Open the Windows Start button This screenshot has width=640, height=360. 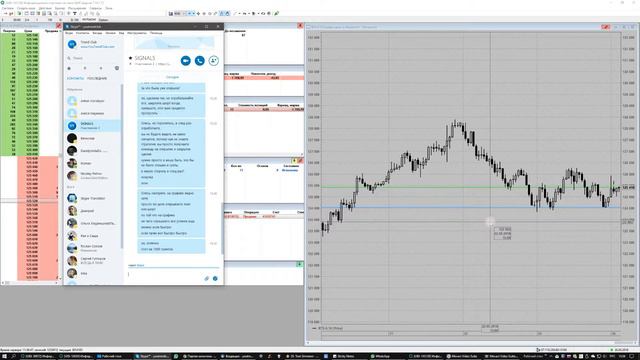click(4, 356)
